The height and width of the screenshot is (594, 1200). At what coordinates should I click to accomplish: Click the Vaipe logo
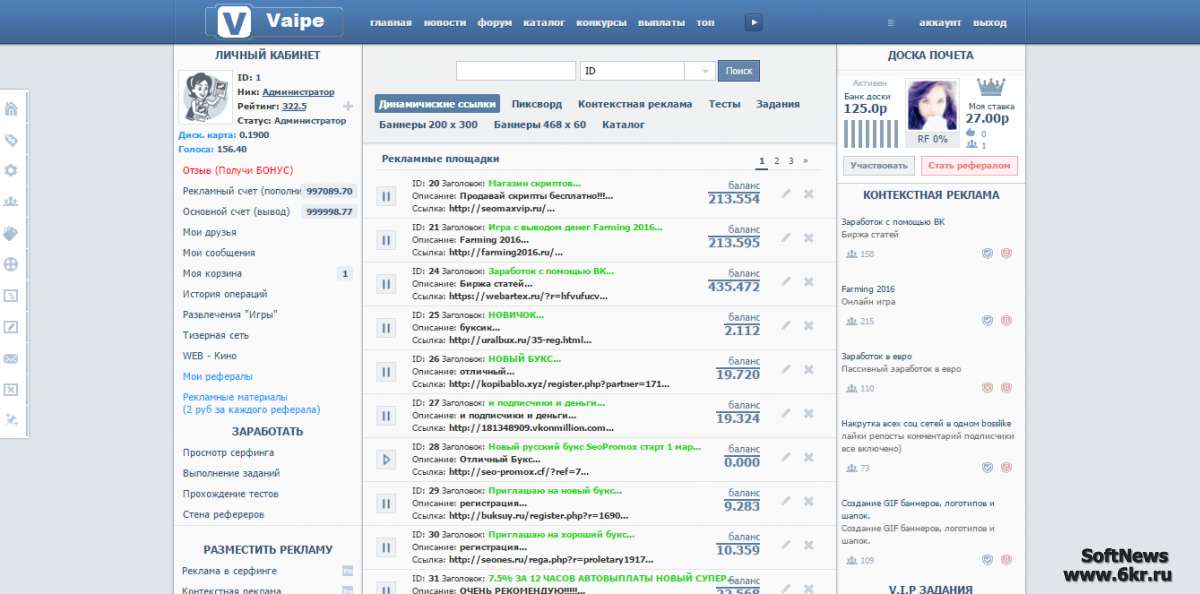273,22
